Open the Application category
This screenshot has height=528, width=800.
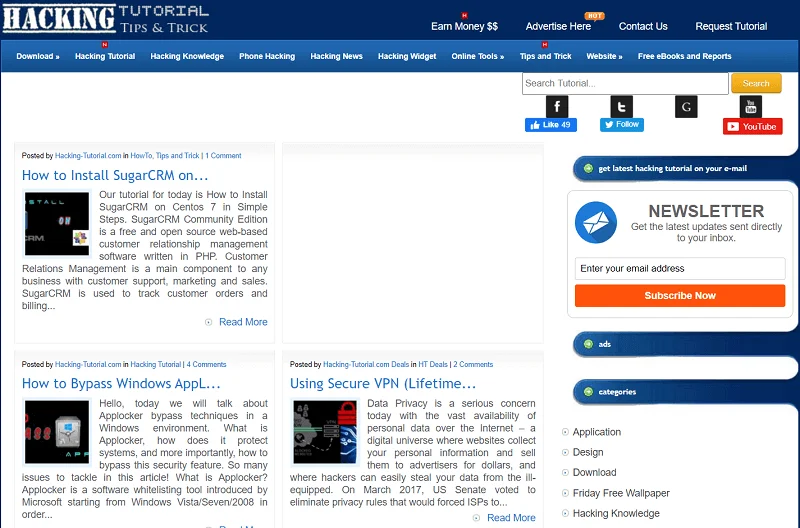tap(596, 432)
